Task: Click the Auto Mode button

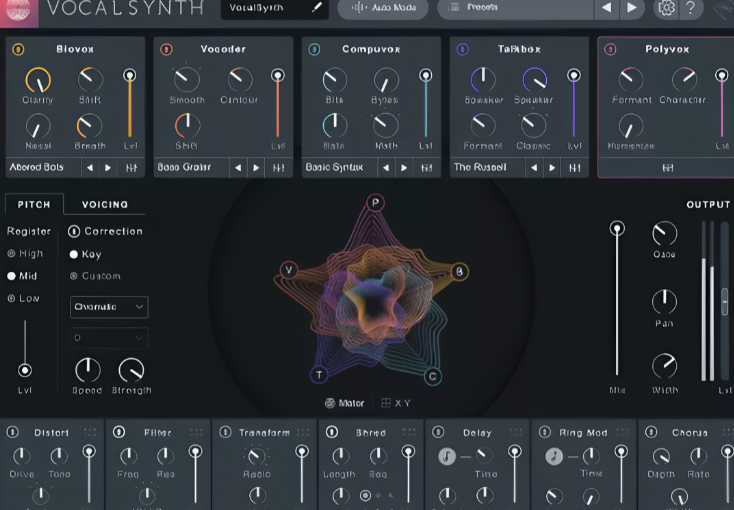Action: (383, 7)
